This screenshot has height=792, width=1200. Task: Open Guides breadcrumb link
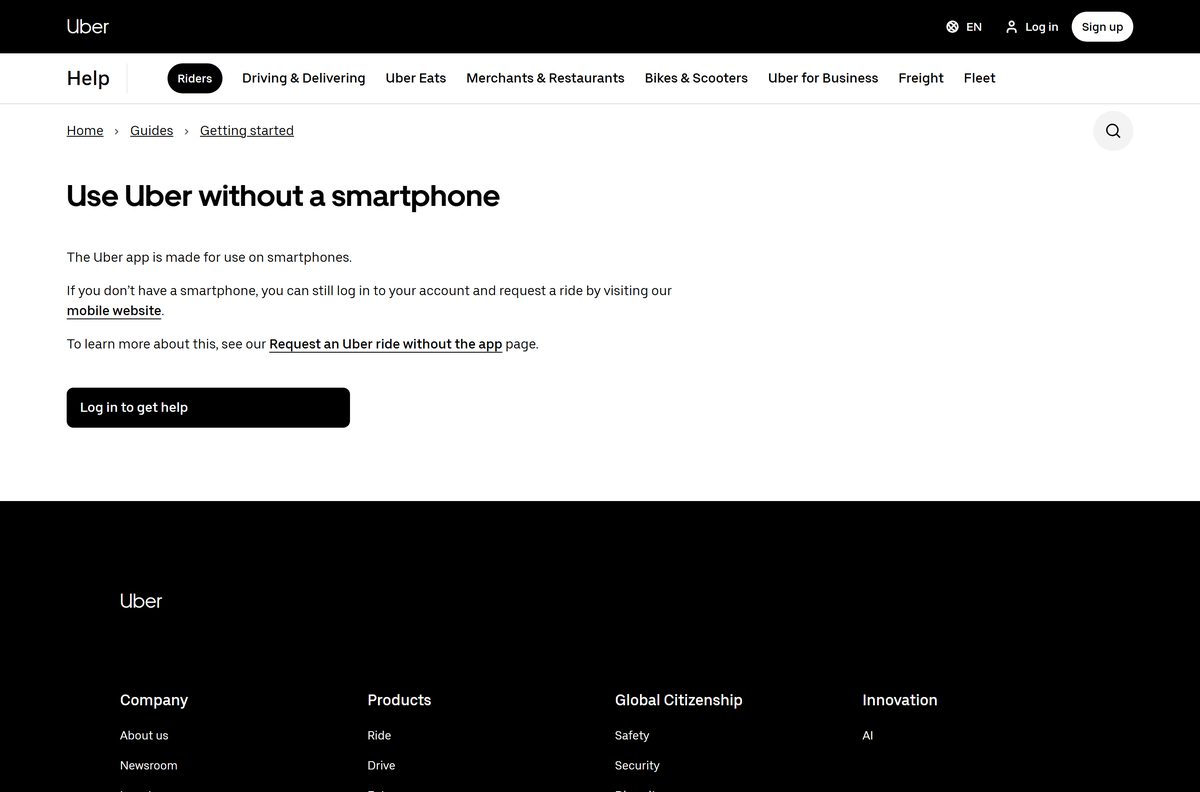click(152, 131)
